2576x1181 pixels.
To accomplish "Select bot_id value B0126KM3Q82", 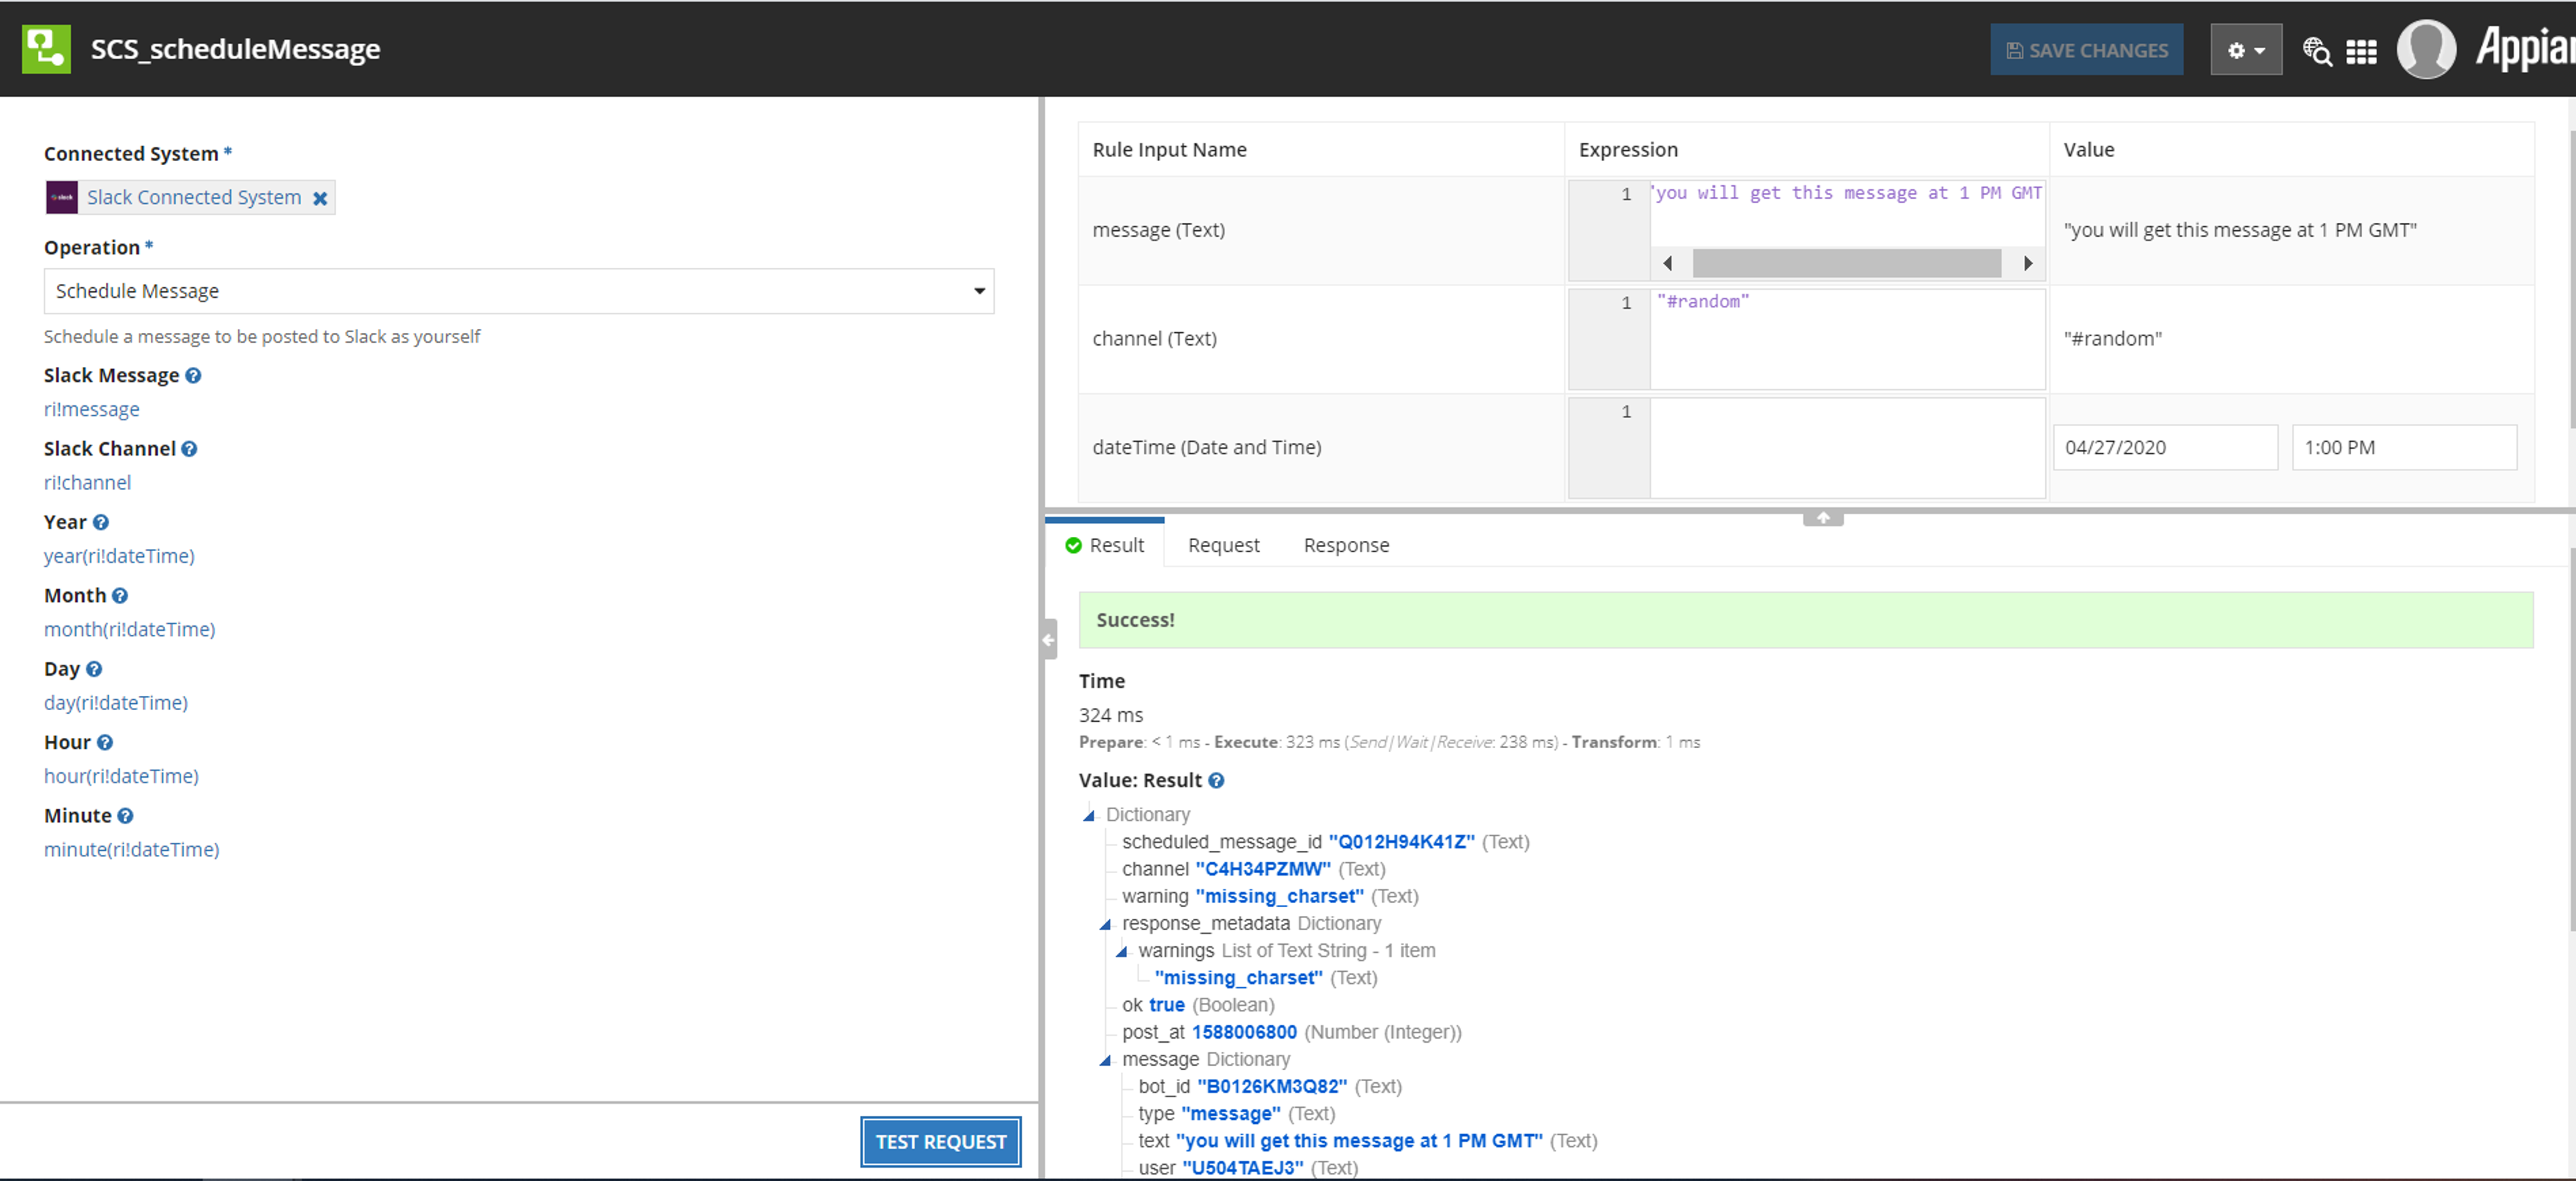I will [x=1272, y=1086].
